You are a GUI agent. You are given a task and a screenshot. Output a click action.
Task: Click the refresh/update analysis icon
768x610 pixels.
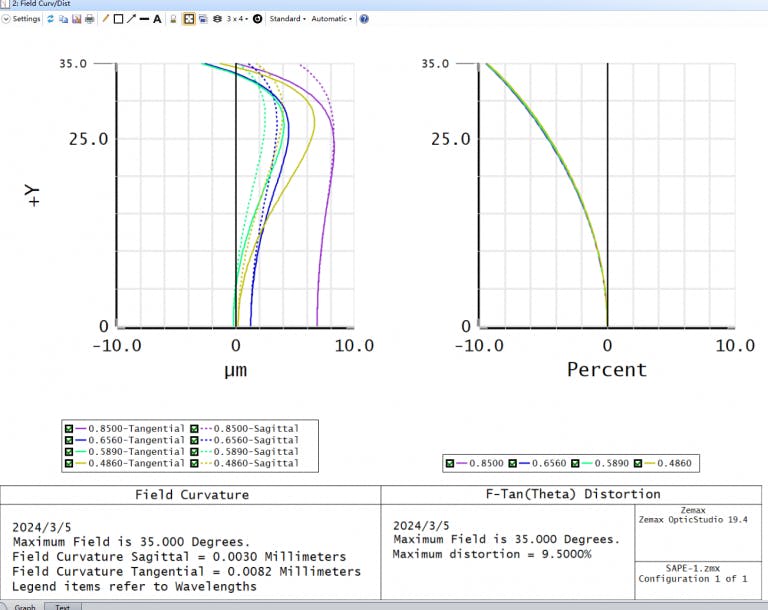point(51,19)
